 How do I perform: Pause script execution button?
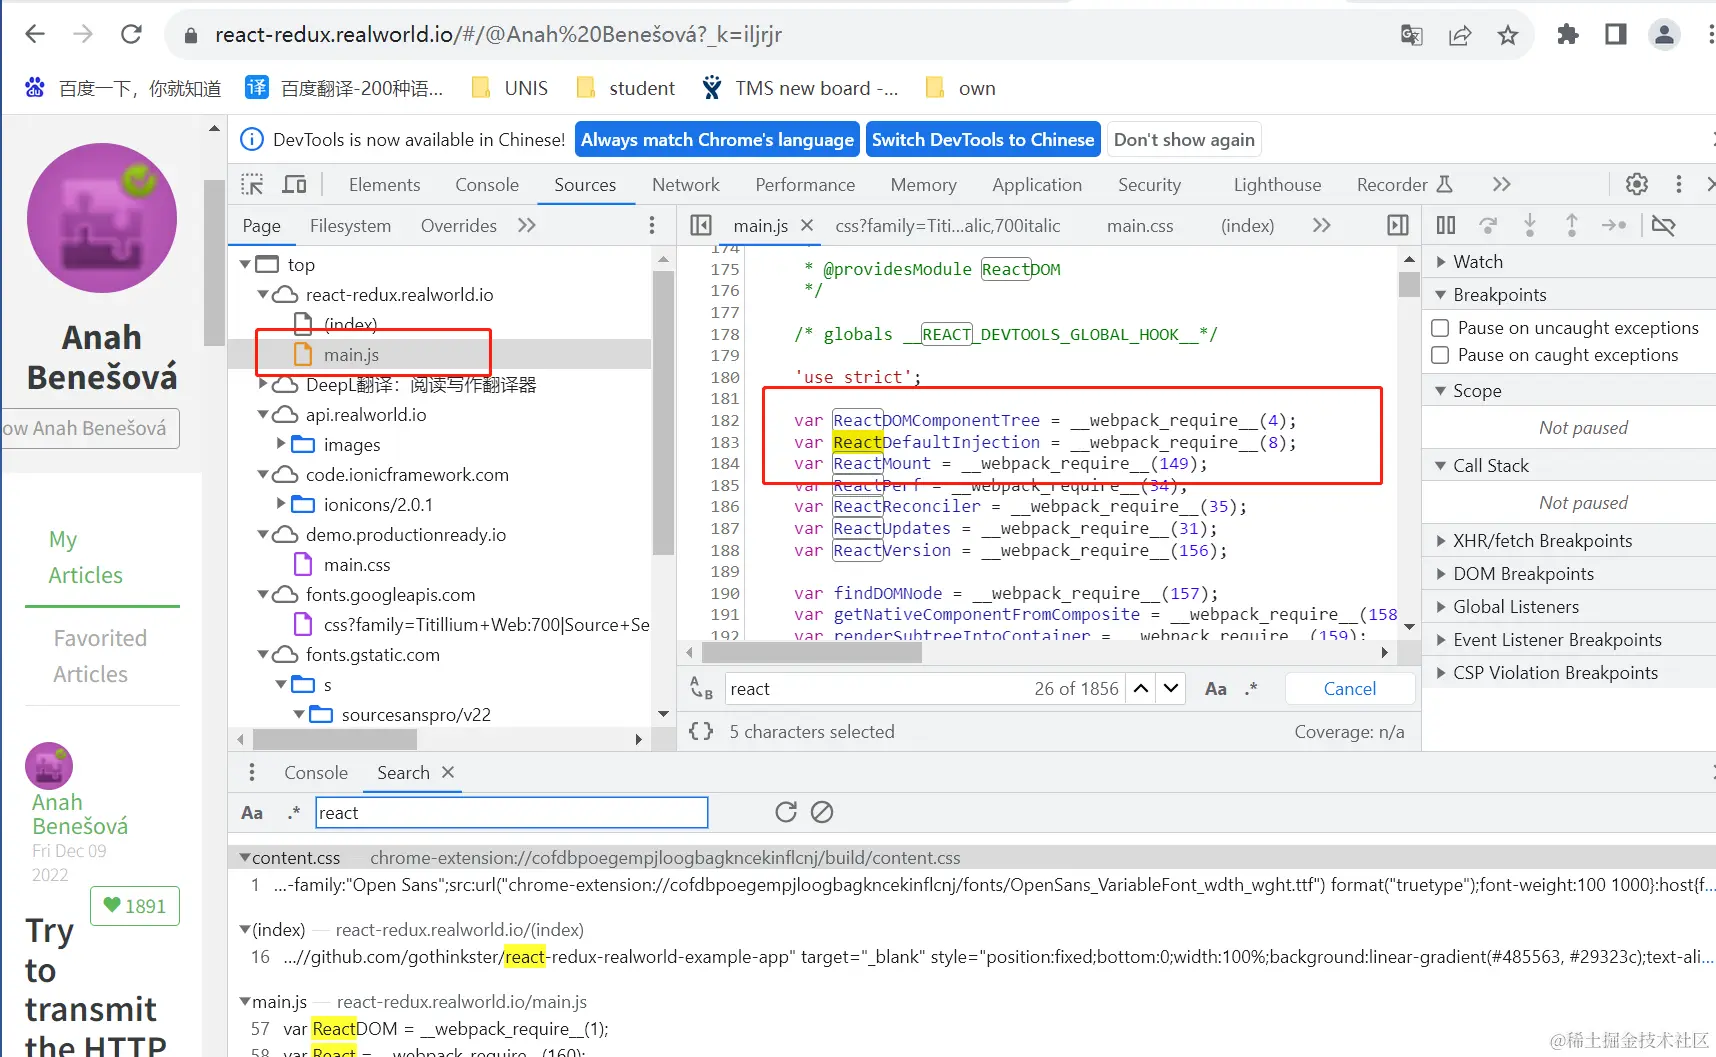pyautogui.click(x=1446, y=225)
